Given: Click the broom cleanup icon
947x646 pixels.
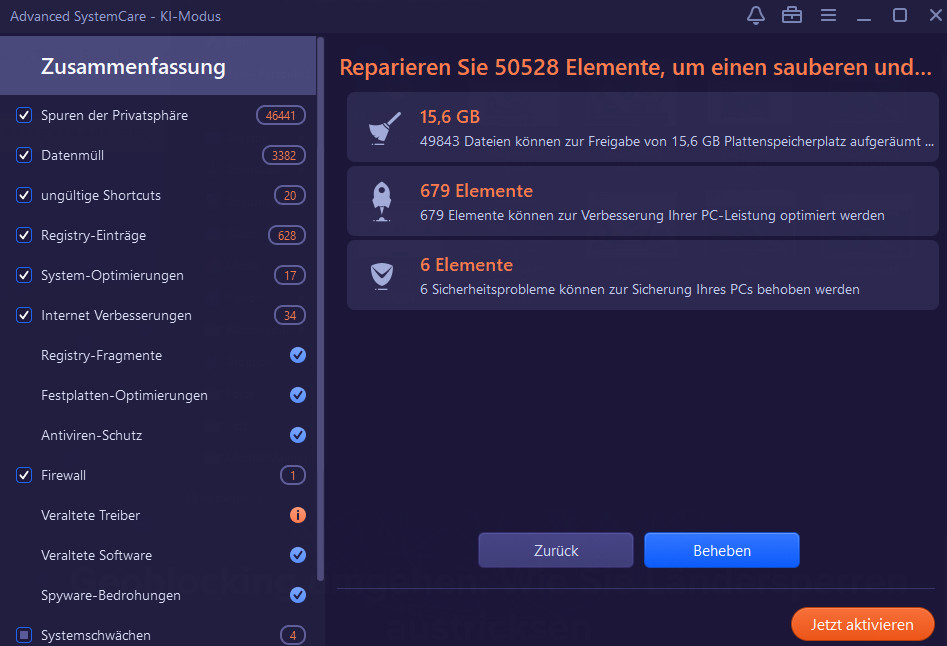Looking at the screenshot, I should point(384,128).
